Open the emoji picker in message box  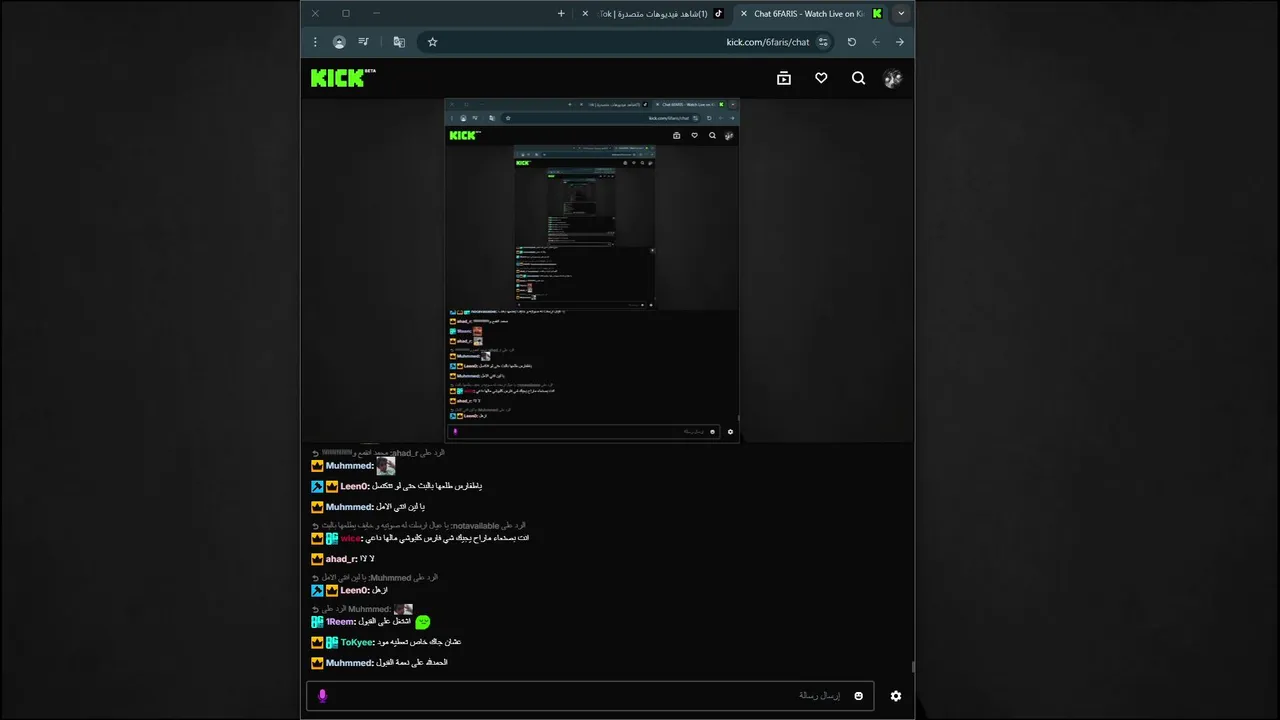(x=858, y=696)
